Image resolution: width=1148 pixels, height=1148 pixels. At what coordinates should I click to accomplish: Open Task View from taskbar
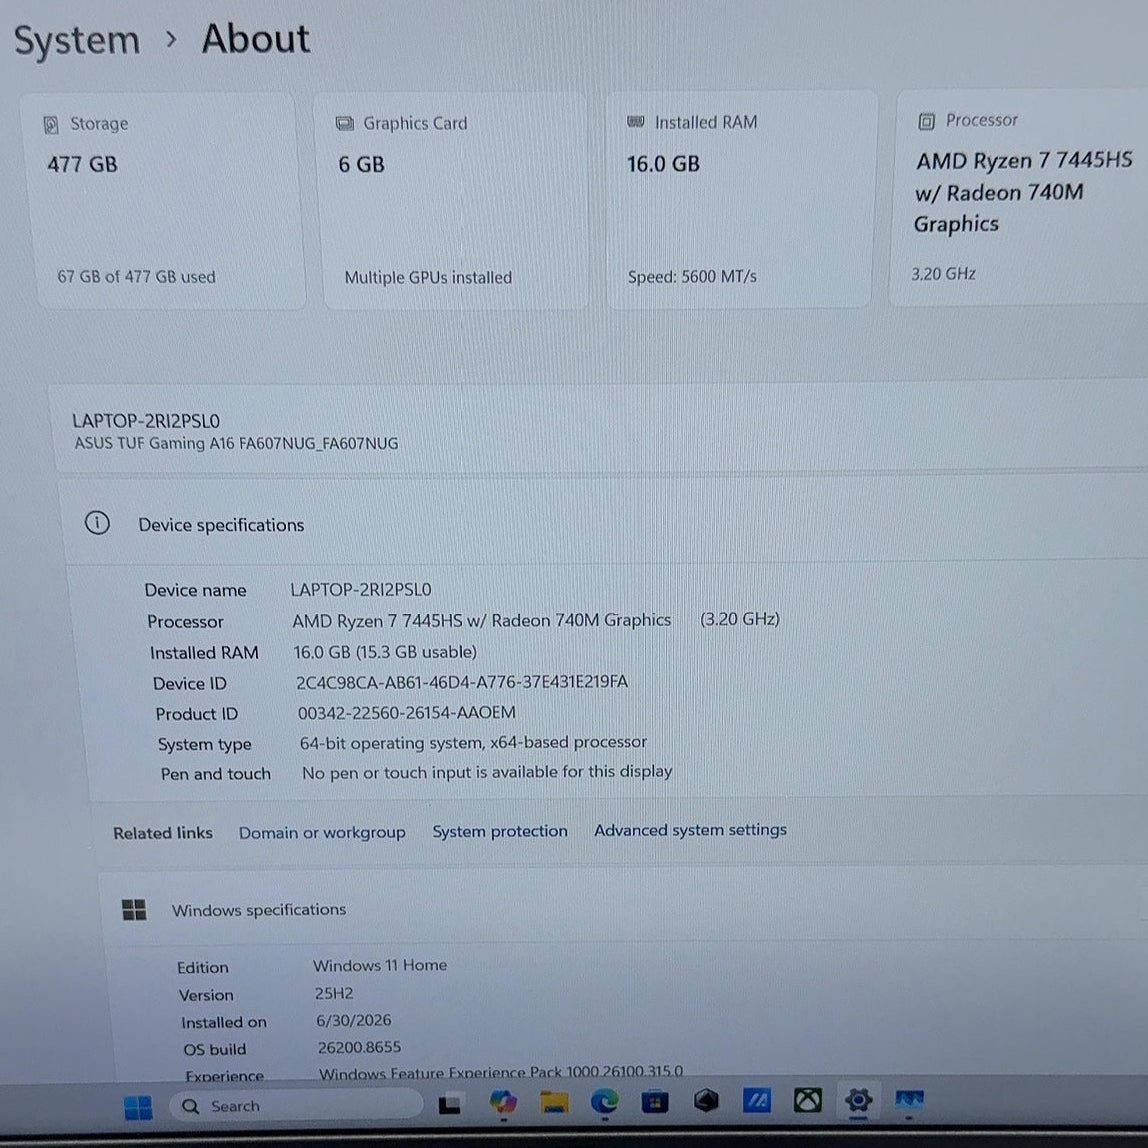[450, 1104]
